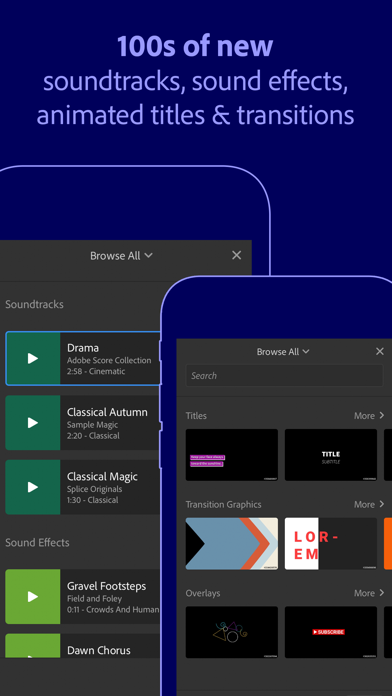The width and height of the screenshot is (392, 696).
Task: Open Browse All dropdown in soundtracks panel
Action: pyautogui.click(x=121, y=256)
